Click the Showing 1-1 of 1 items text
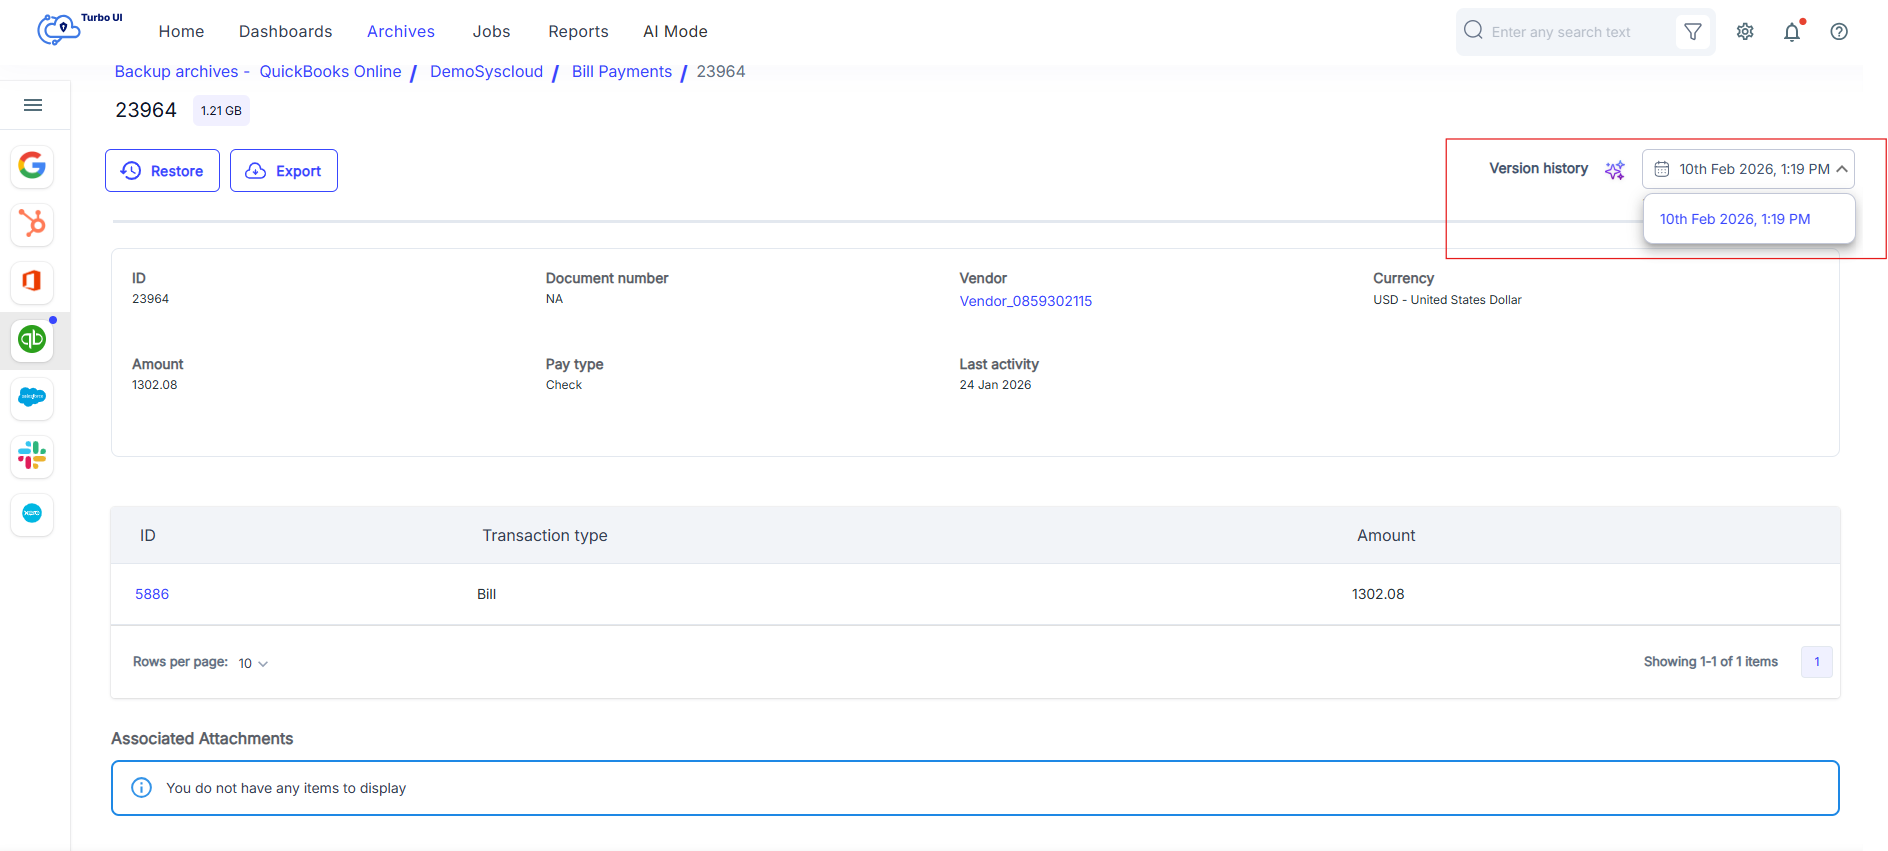 tap(1711, 662)
